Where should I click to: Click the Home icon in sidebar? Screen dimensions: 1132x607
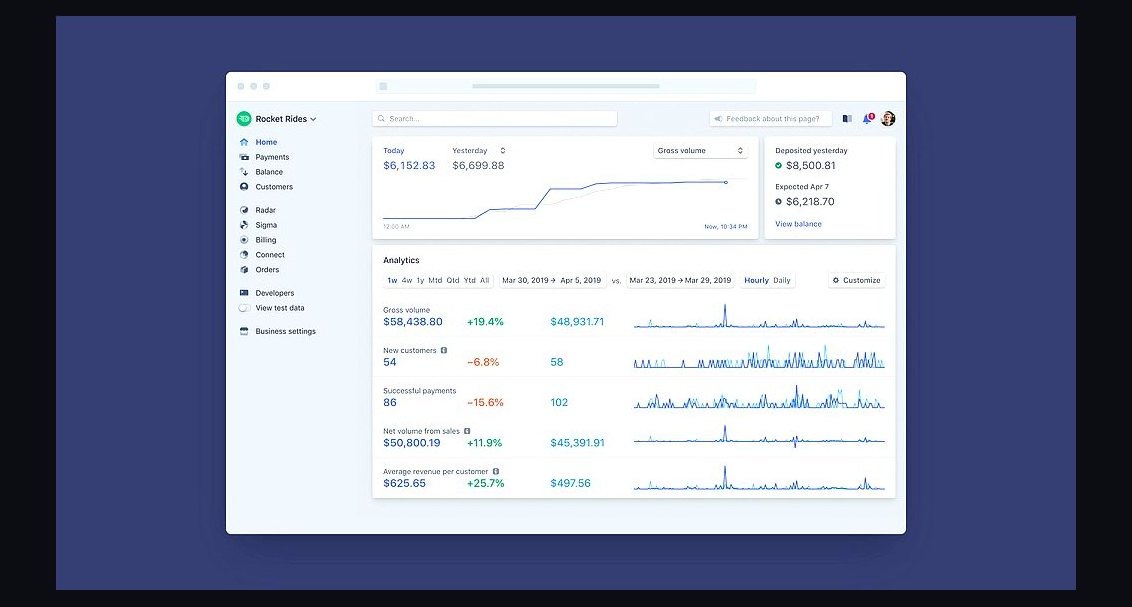[244, 142]
